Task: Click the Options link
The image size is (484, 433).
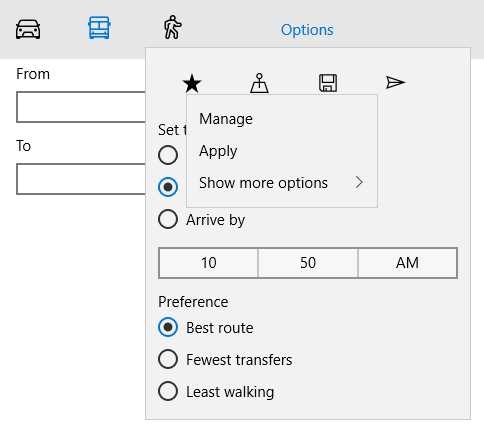Action: tap(307, 30)
